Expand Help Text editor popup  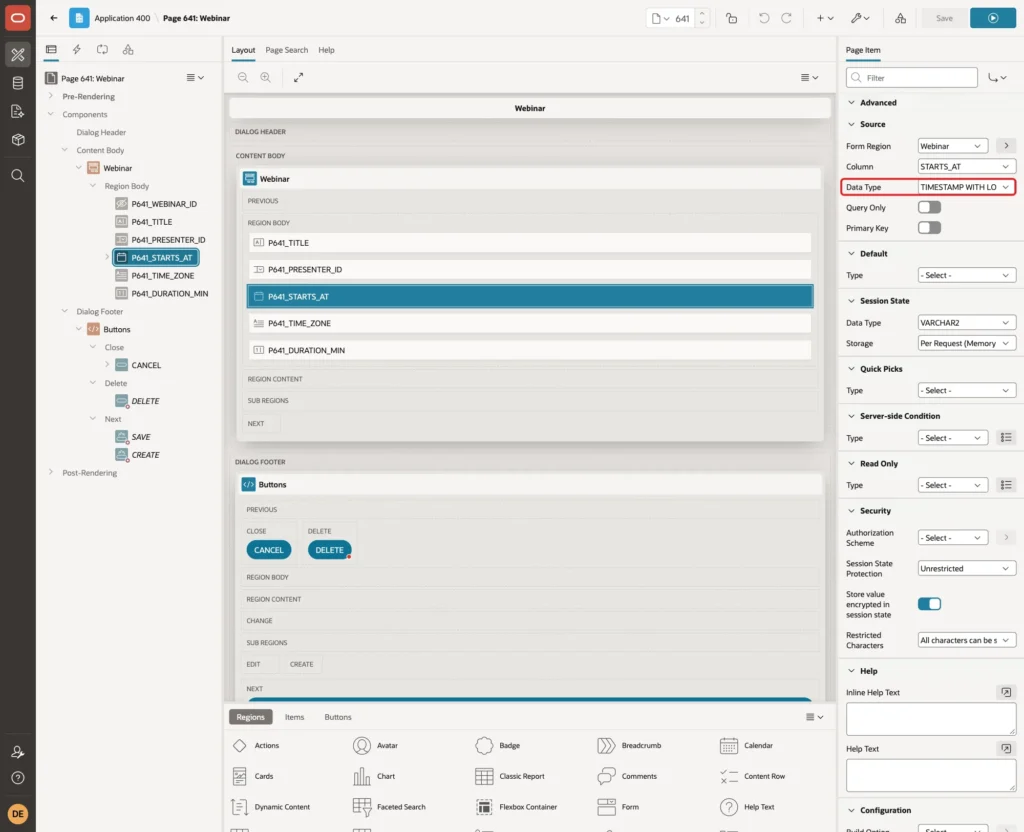(1006, 749)
